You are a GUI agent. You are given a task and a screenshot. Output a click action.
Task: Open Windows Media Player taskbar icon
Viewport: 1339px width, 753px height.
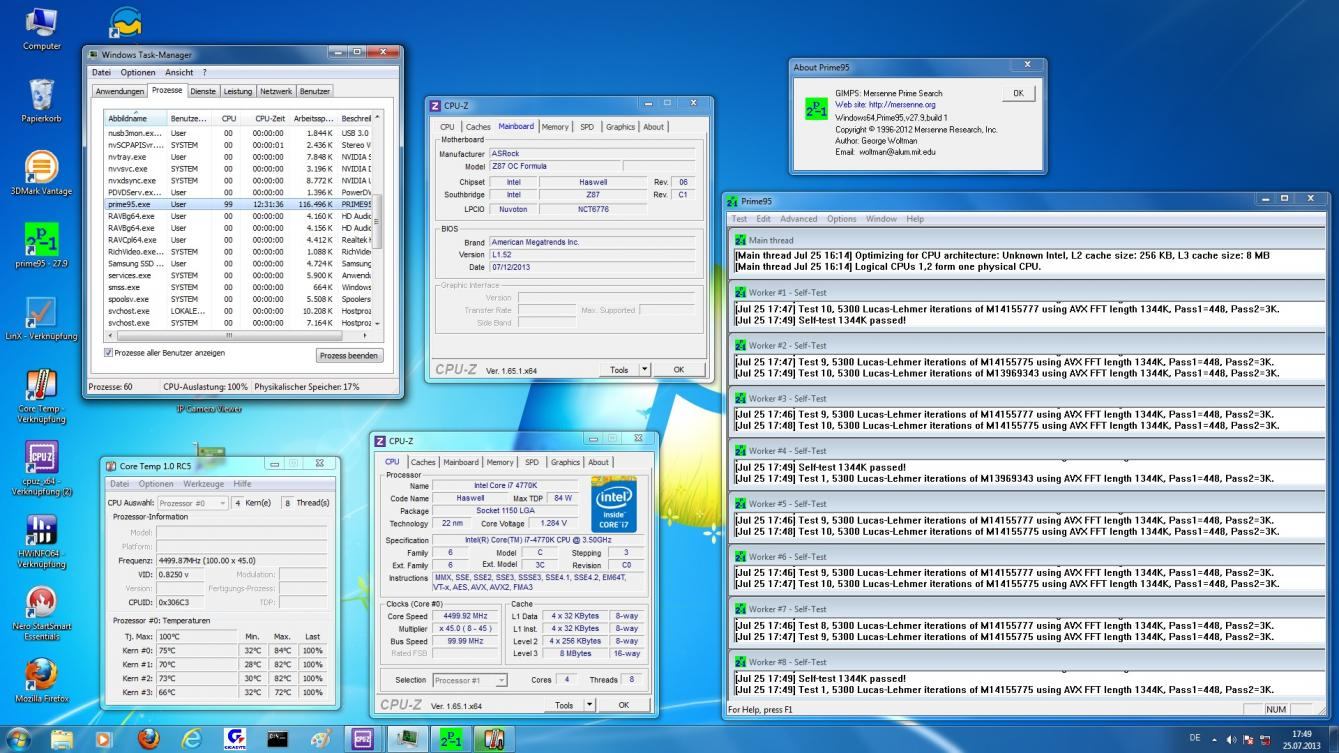104,739
